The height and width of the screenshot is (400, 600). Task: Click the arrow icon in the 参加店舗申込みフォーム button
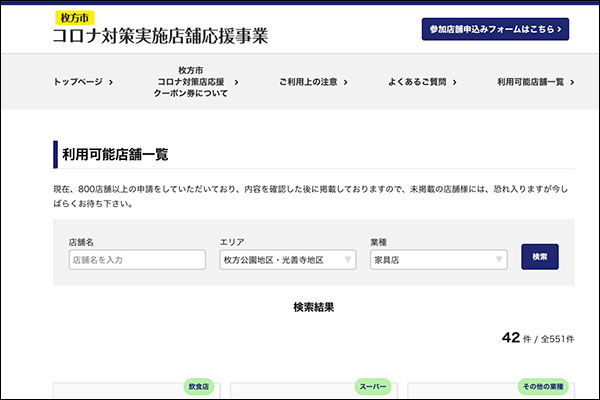click(x=560, y=29)
